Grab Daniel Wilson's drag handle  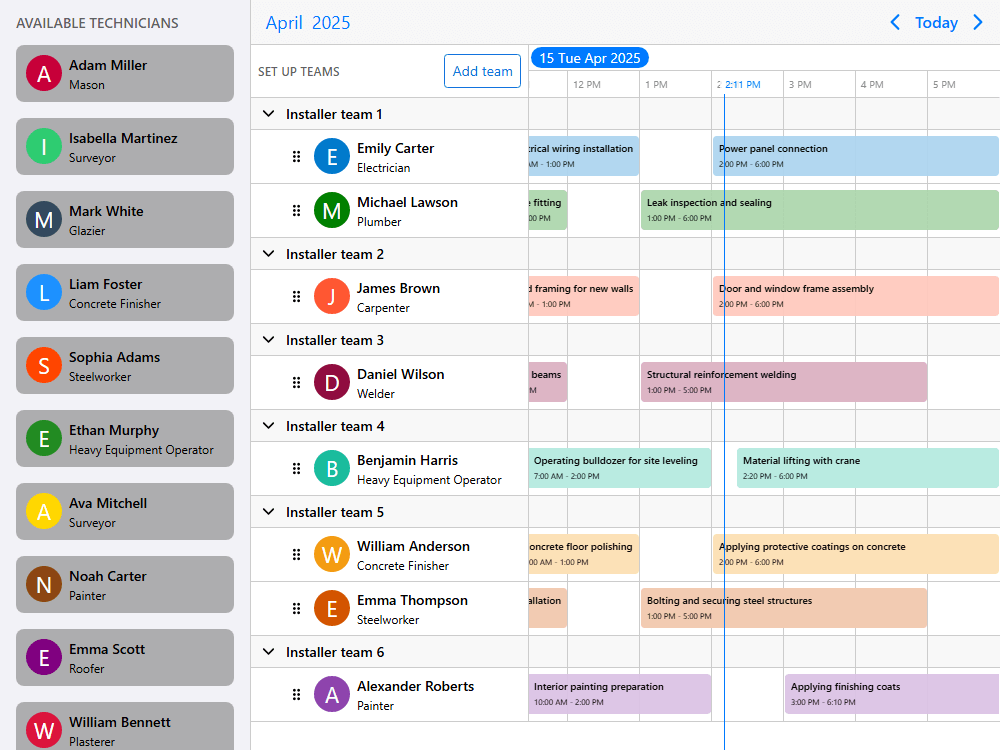tap(297, 383)
